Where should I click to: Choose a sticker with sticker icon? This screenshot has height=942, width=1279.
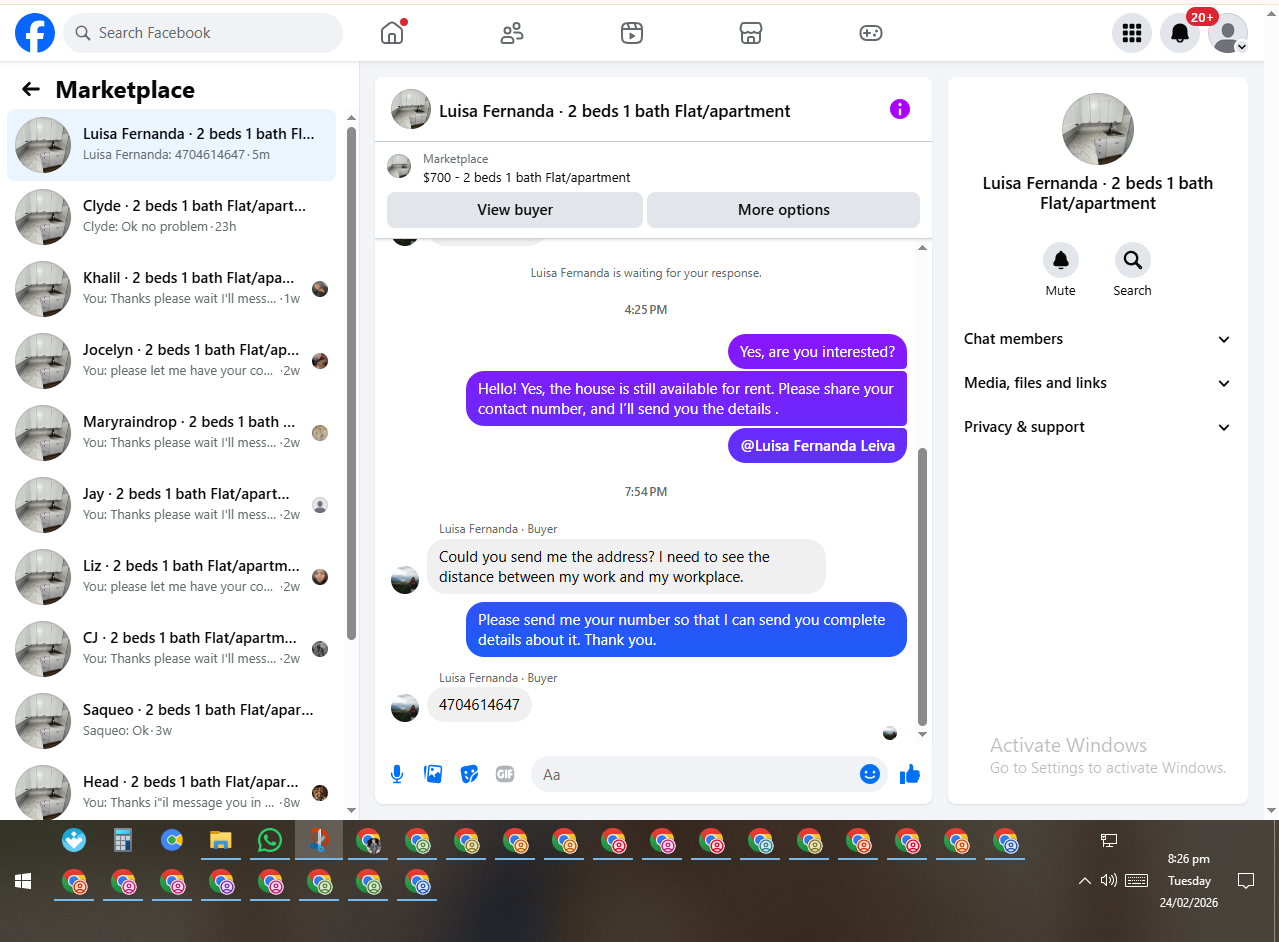[x=469, y=774]
